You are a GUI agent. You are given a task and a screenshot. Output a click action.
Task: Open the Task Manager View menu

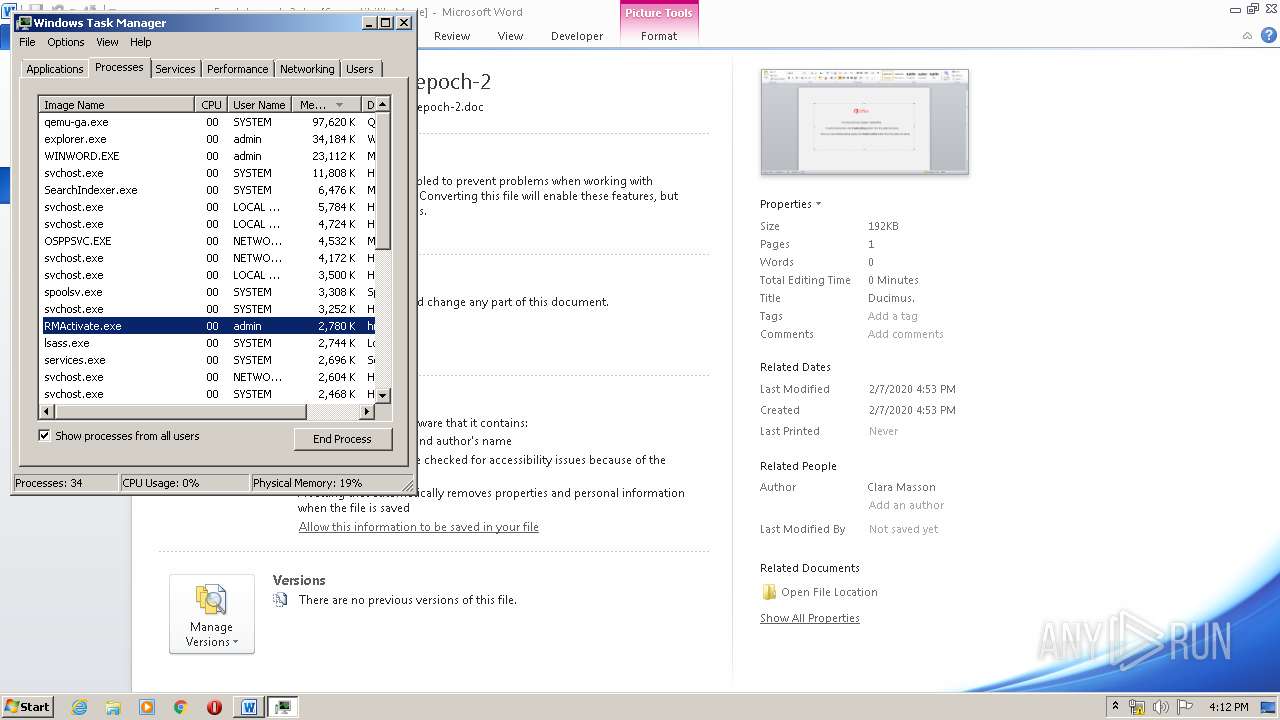tap(107, 42)
